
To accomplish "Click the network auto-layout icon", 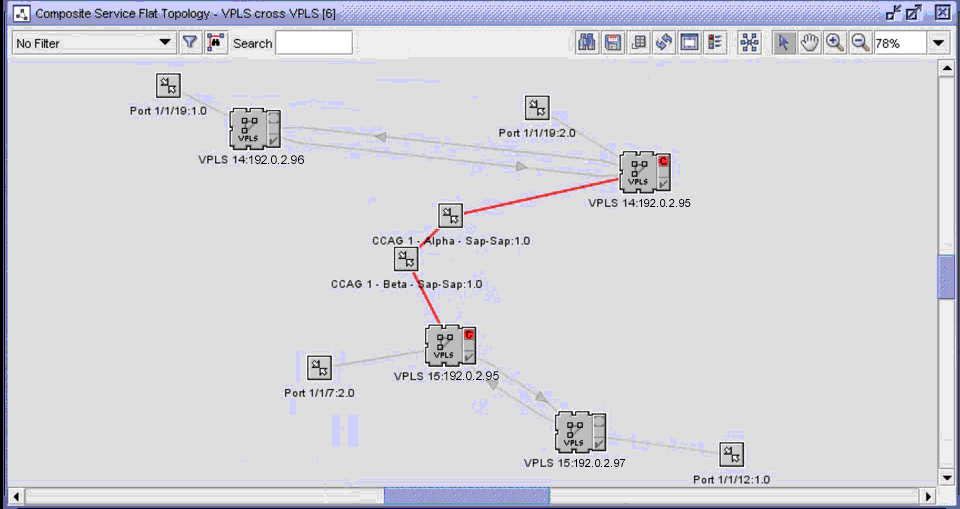I will point(749,43).
